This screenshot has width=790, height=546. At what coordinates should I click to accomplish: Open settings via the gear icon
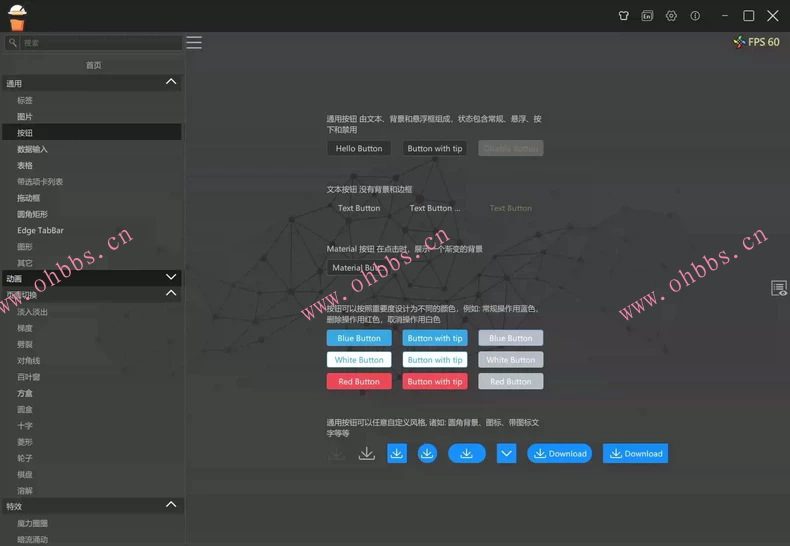(x=671, y=16)
